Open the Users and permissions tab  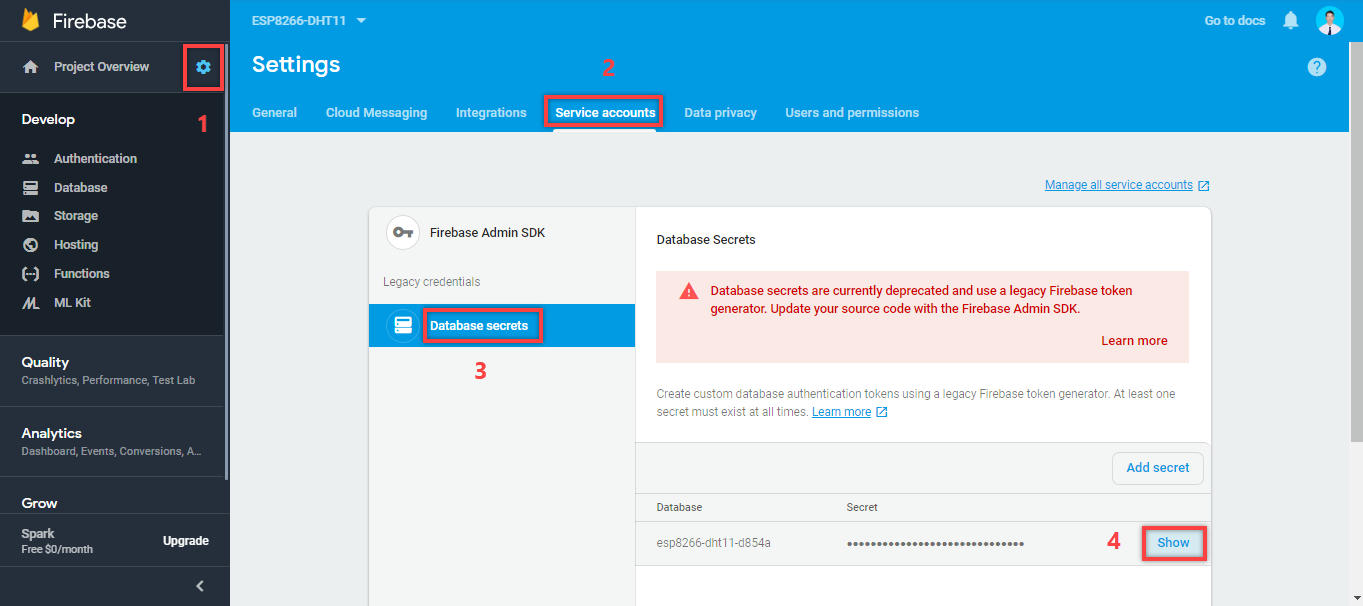click(852, 113)
